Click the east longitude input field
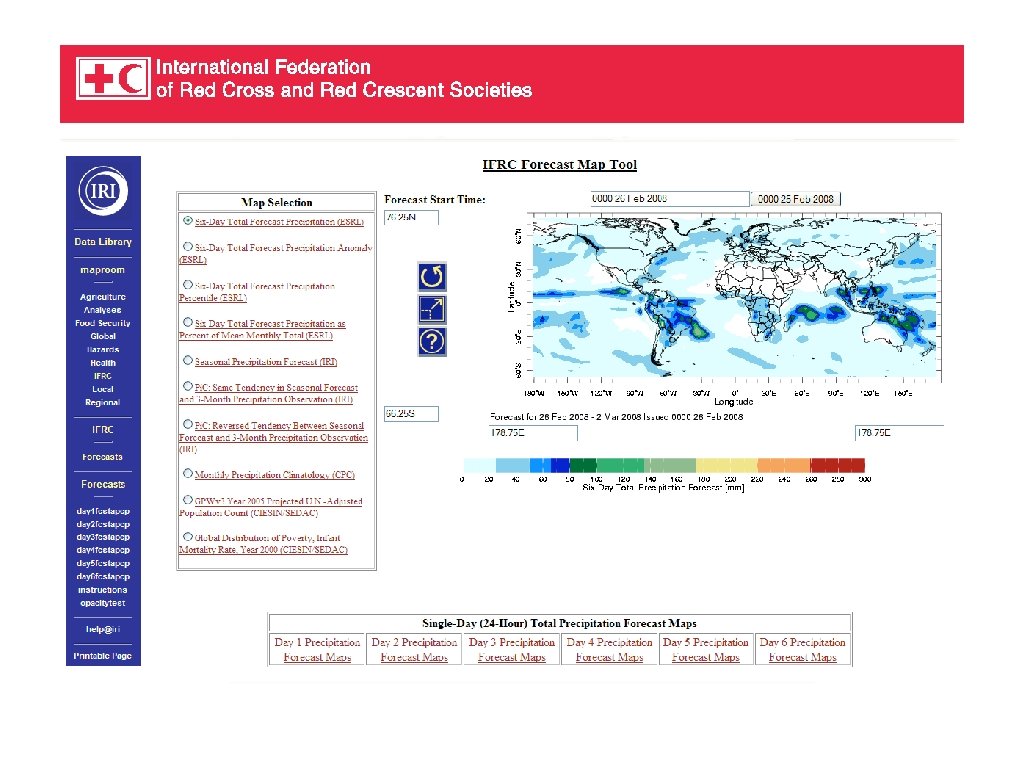Screen dimensions: 1024x768 pos(899,433)
